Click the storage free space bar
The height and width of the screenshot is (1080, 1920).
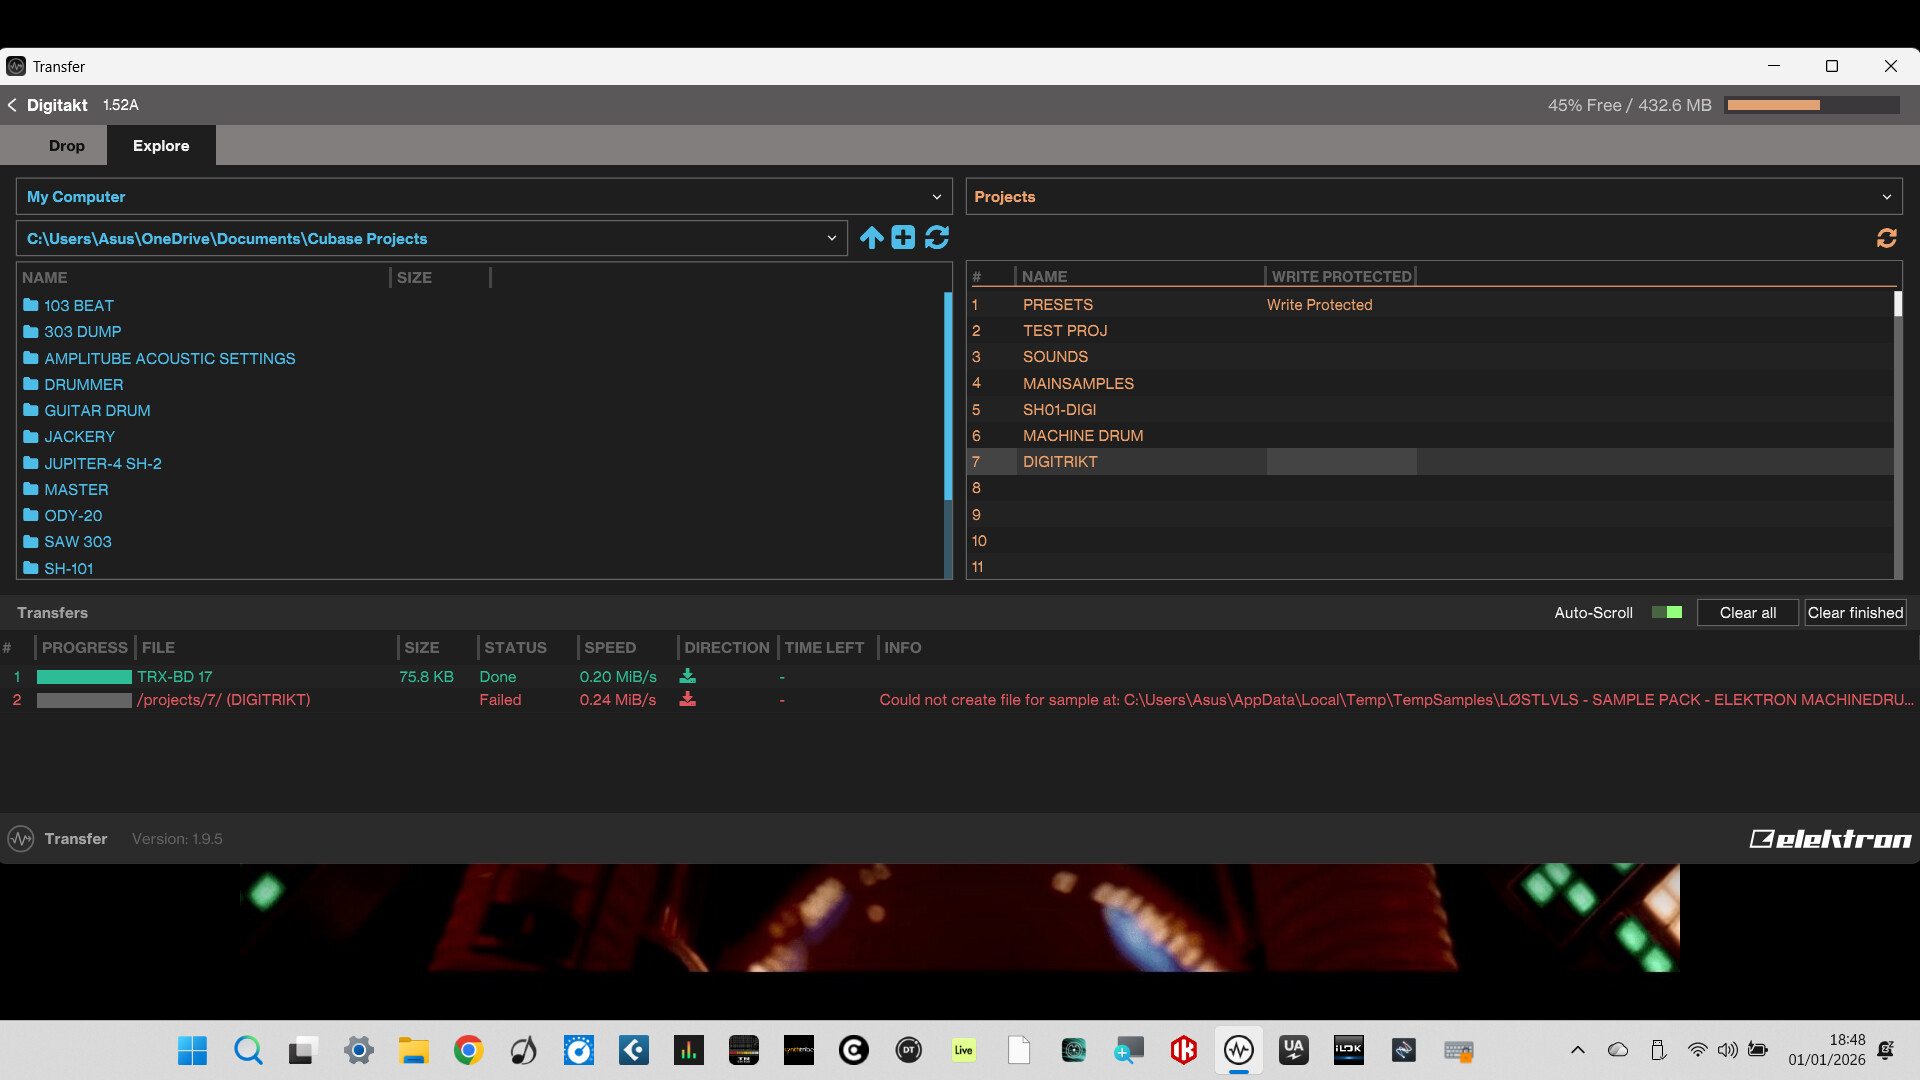pyautogui.click(x=1812, y=105)
